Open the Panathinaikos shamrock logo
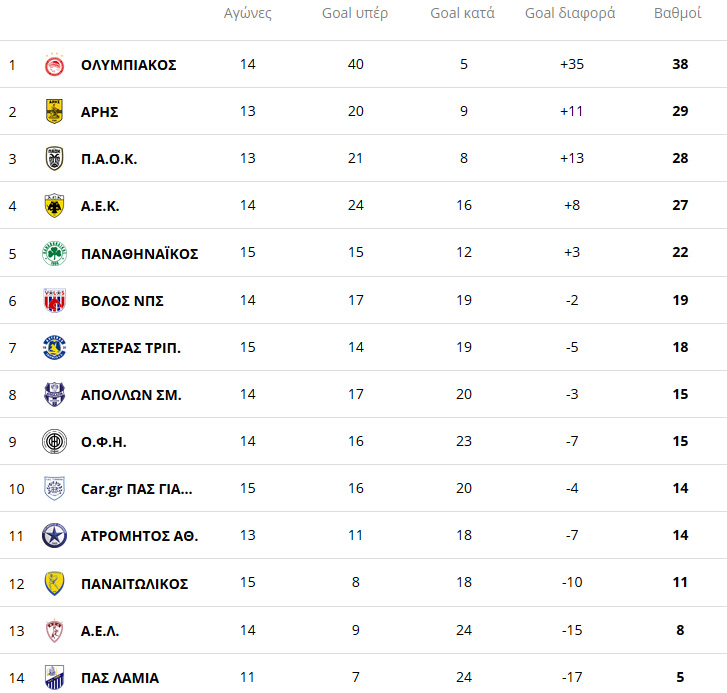Image resolution: width=727 pixels, height=693 pixels. [54, 253]
